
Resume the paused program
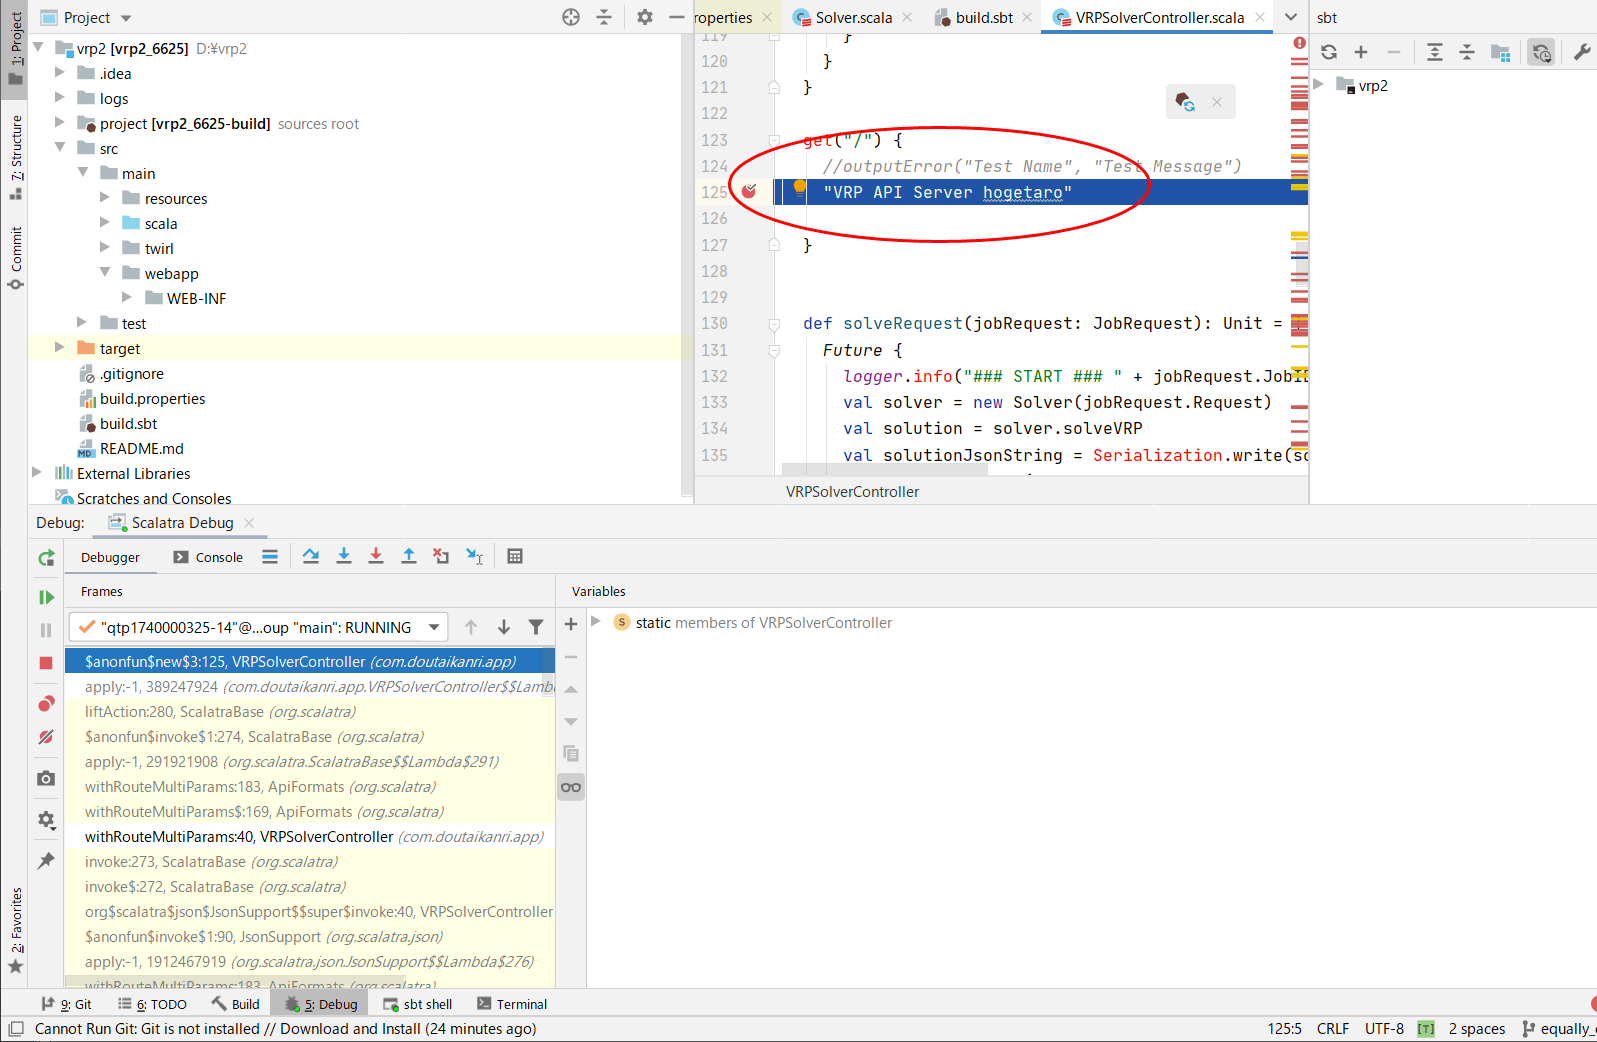tap(46, 597)
